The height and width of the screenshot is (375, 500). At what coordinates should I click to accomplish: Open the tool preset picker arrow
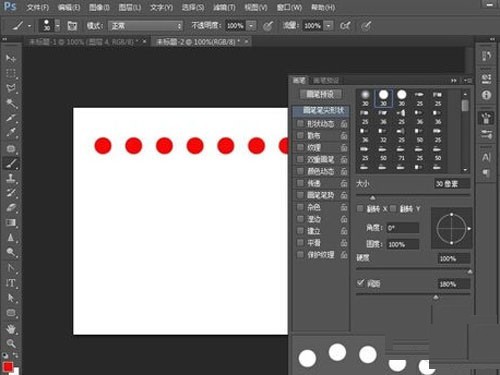point(30,26)
